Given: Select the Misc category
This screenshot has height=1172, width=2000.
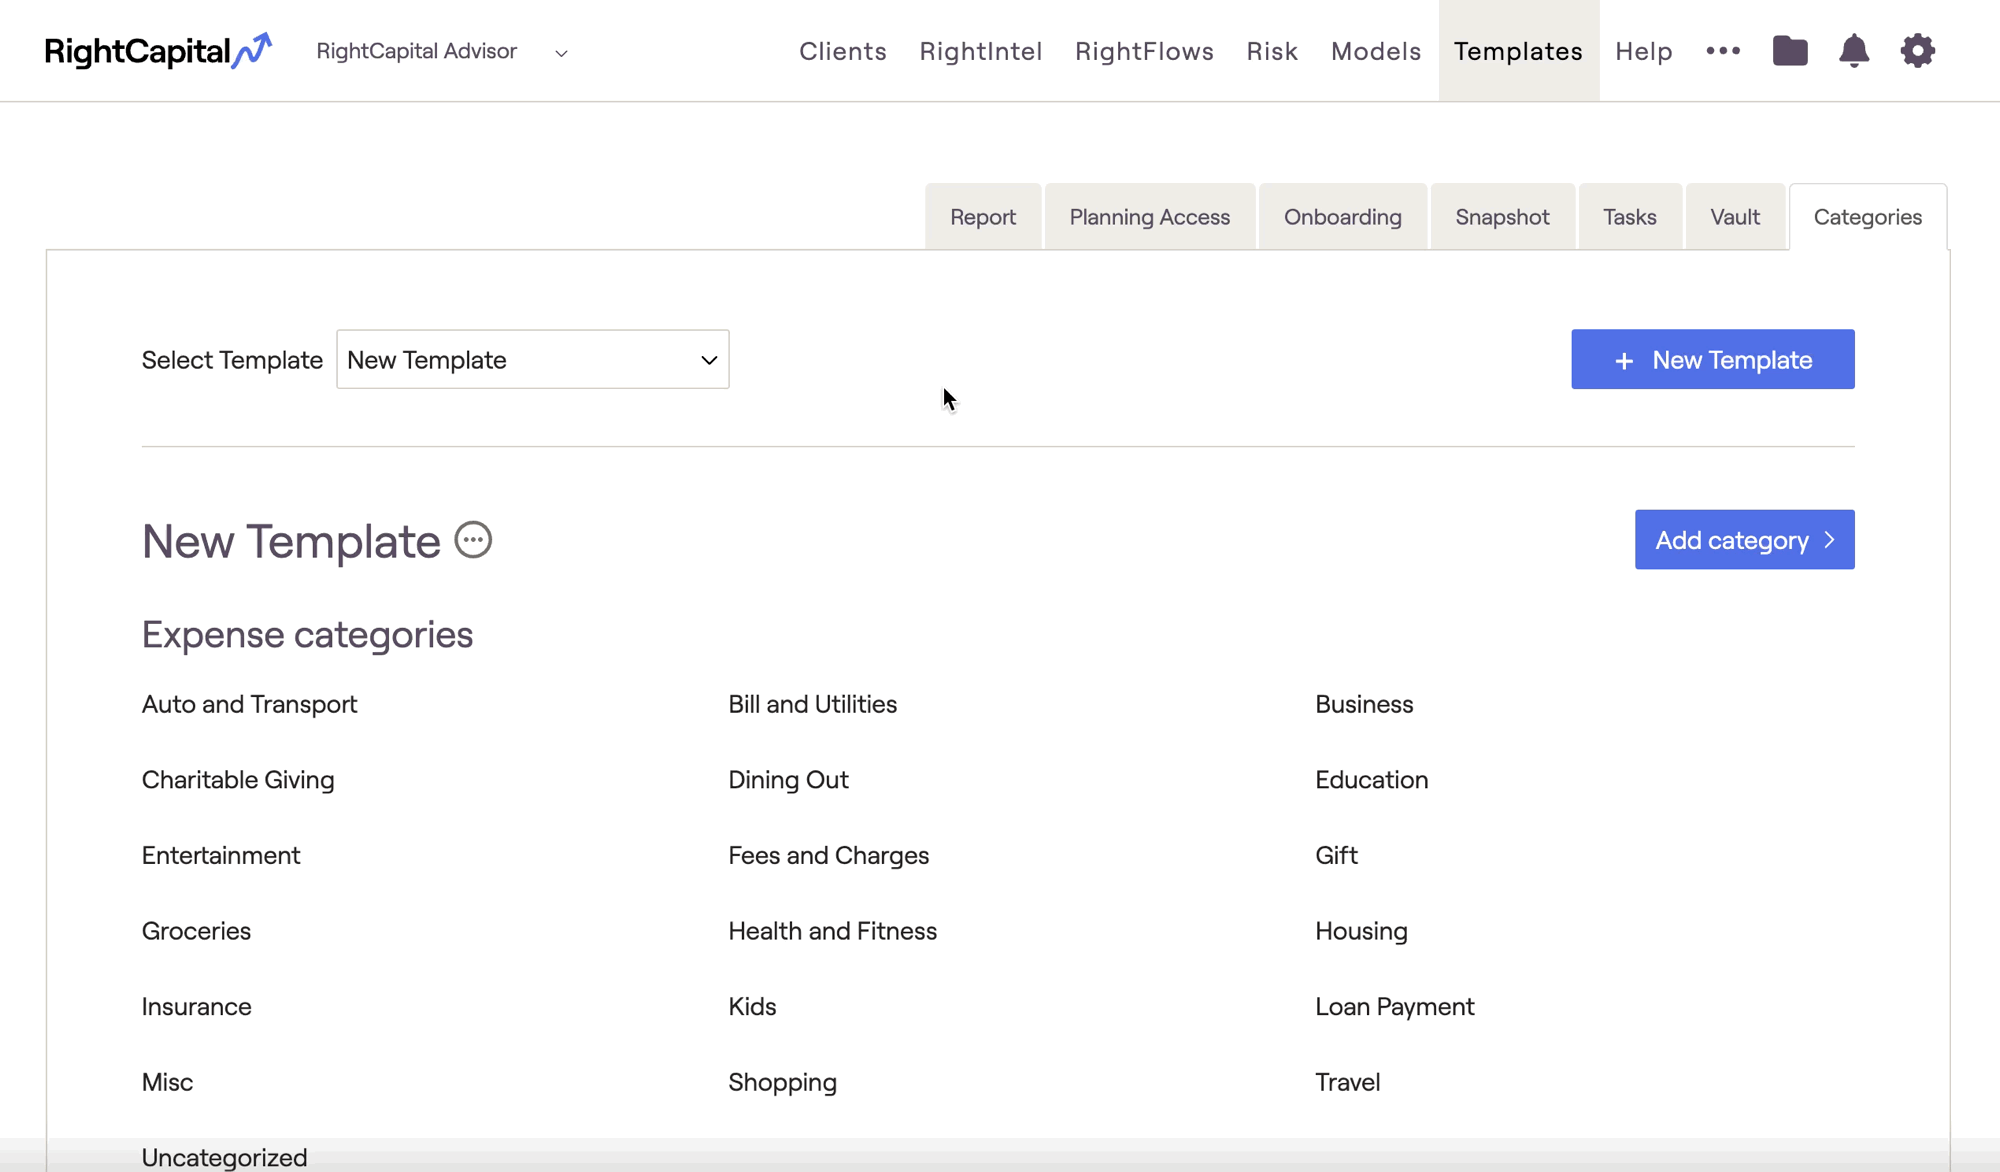Looking at the screenshot, I should (x=167, y=1082).
